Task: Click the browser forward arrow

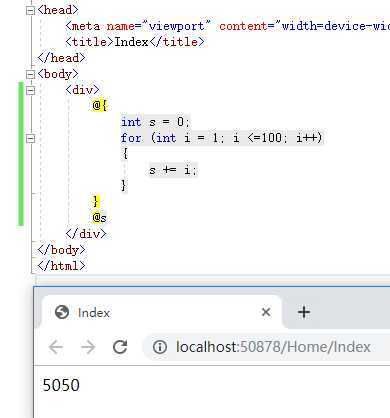Action: point(88,347)
